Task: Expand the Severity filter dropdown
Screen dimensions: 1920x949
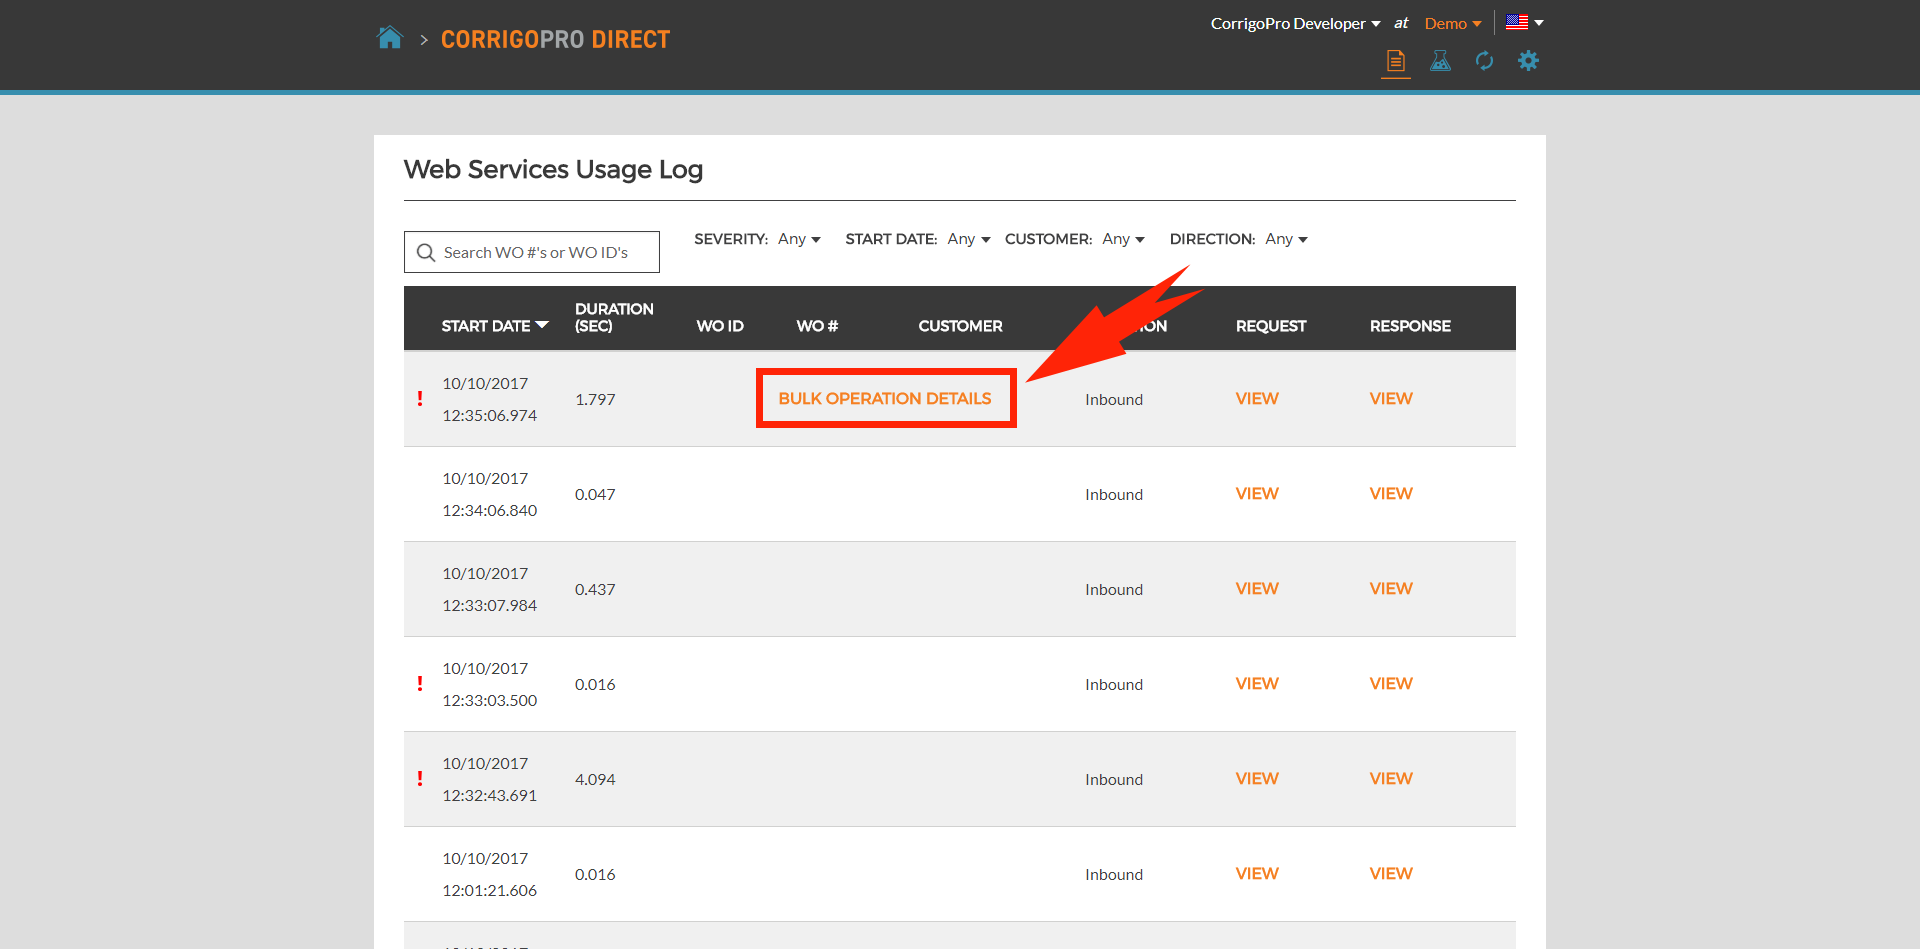Action: (x=799, y=239)
